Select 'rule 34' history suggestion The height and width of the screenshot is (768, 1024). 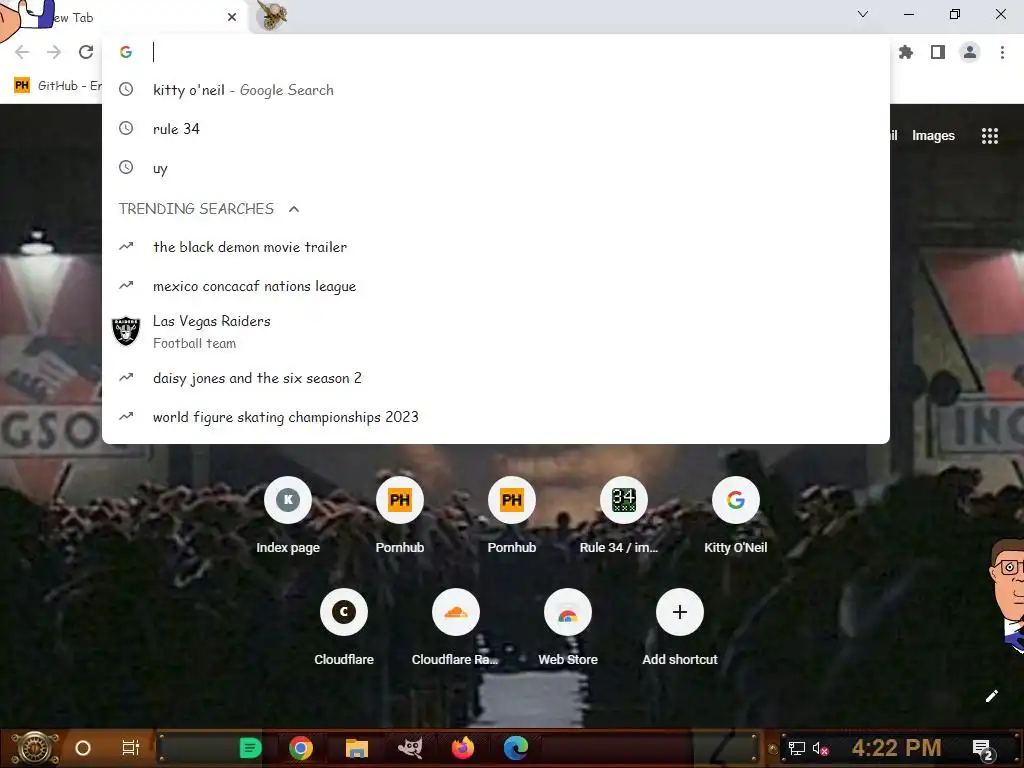pyautogui.click(x=496, y=129)
